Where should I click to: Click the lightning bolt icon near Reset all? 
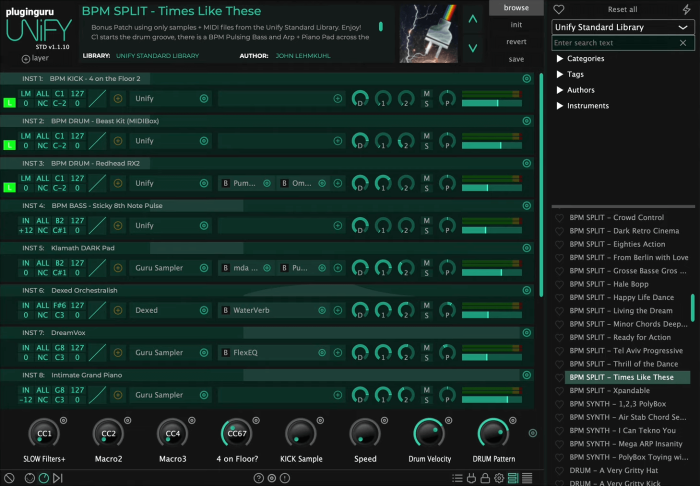pyautogui.click(x=686, y=9)
